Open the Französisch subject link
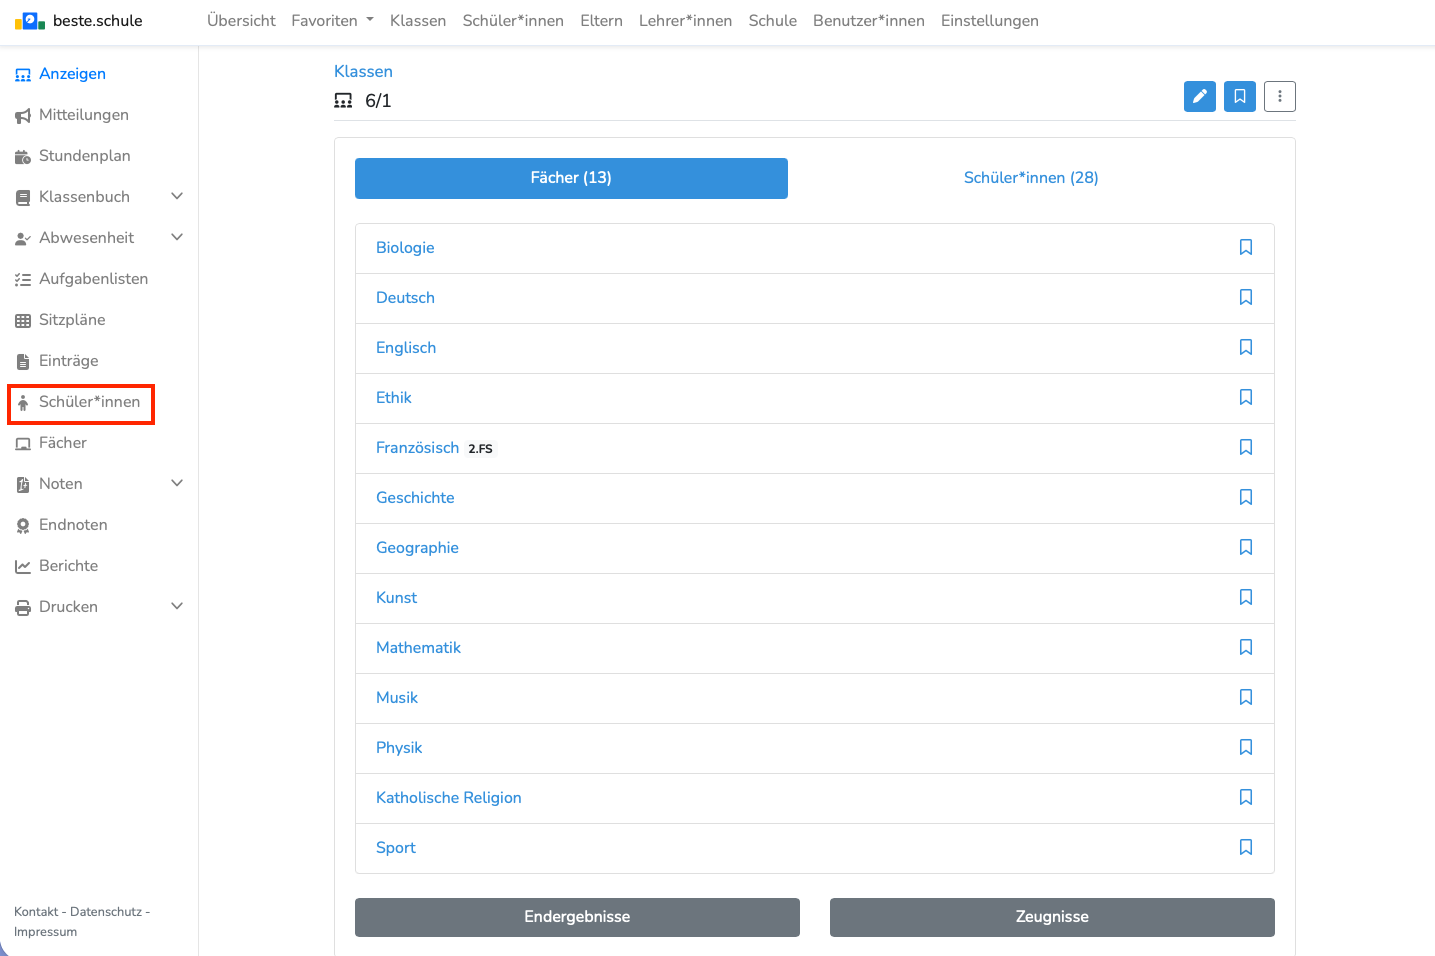This screenshot has height=956, width=1435. (417, 448)
